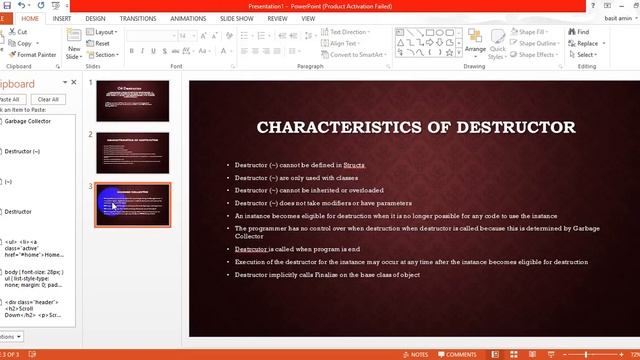Switch to Slide Sorter view
Screen dimensions: 640x360
[513, 354]
